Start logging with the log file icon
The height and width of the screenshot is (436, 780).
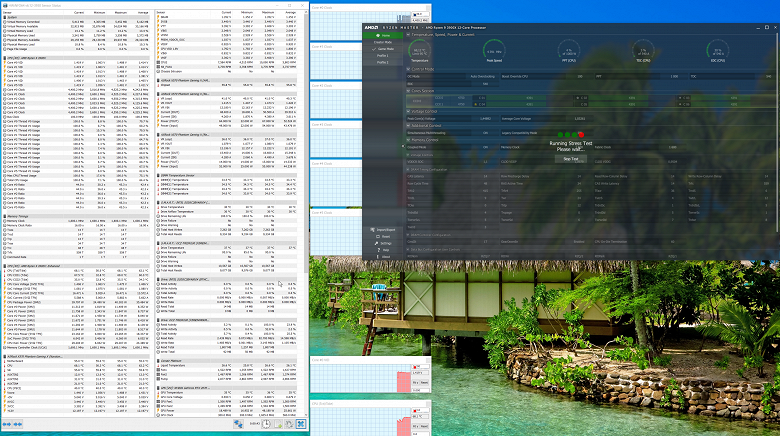click(x=278, y=424)
